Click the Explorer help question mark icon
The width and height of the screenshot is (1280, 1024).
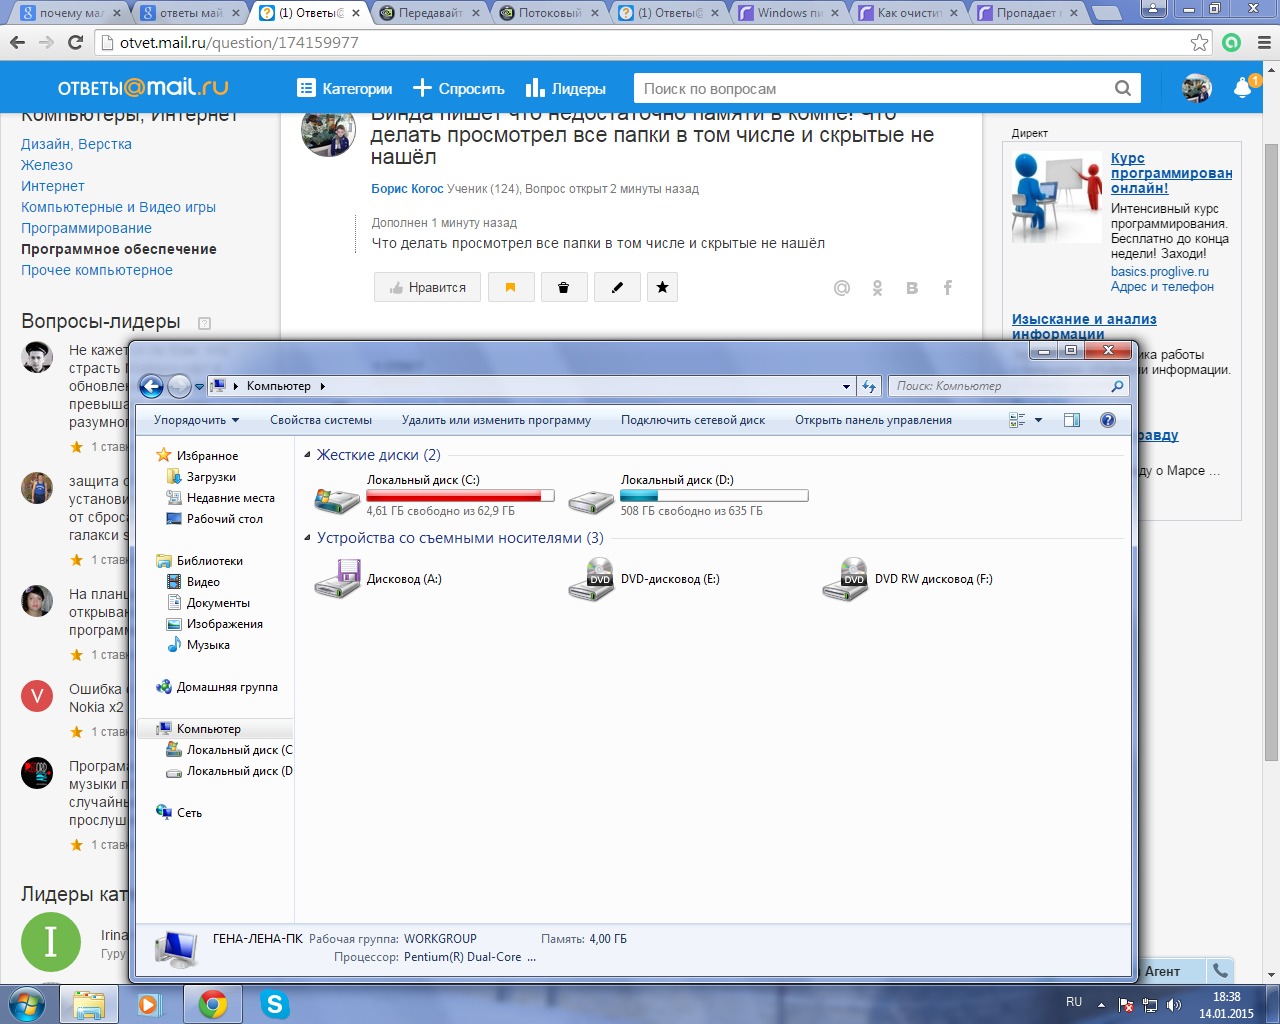click(1108, 420)
